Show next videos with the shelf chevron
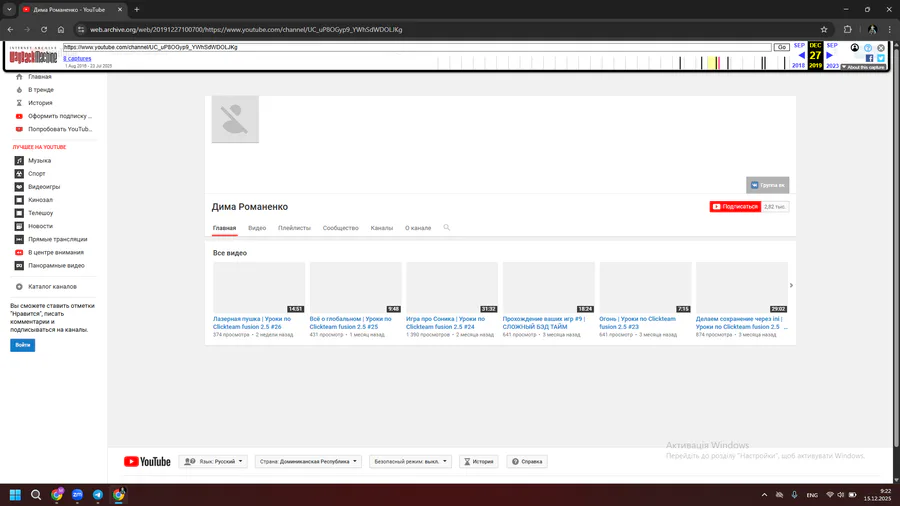 (791, 285)
